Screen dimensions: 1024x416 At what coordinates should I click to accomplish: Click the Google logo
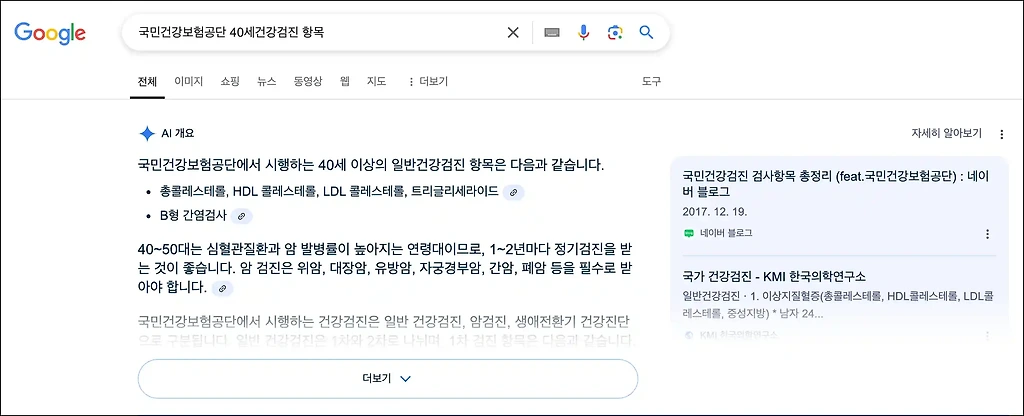click(x=50, y=33)
